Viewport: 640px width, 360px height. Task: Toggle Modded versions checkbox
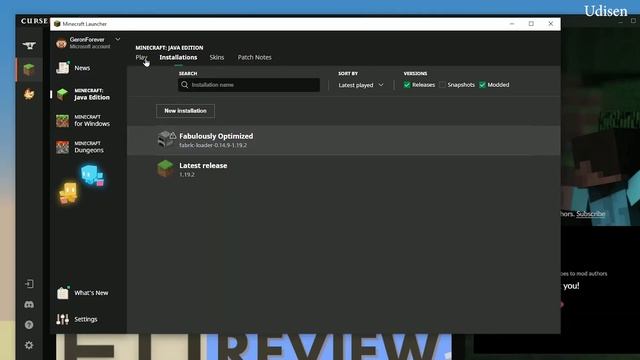point(482,85)
